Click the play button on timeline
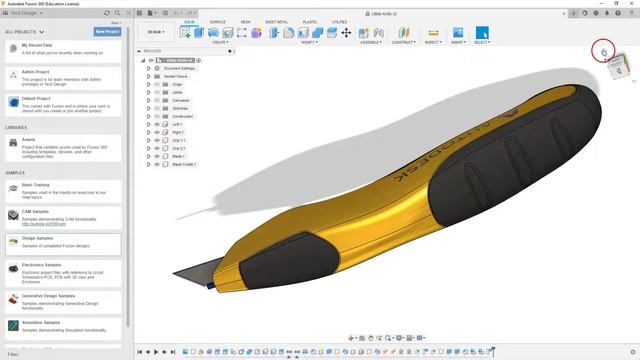 [x=156, y=352]
